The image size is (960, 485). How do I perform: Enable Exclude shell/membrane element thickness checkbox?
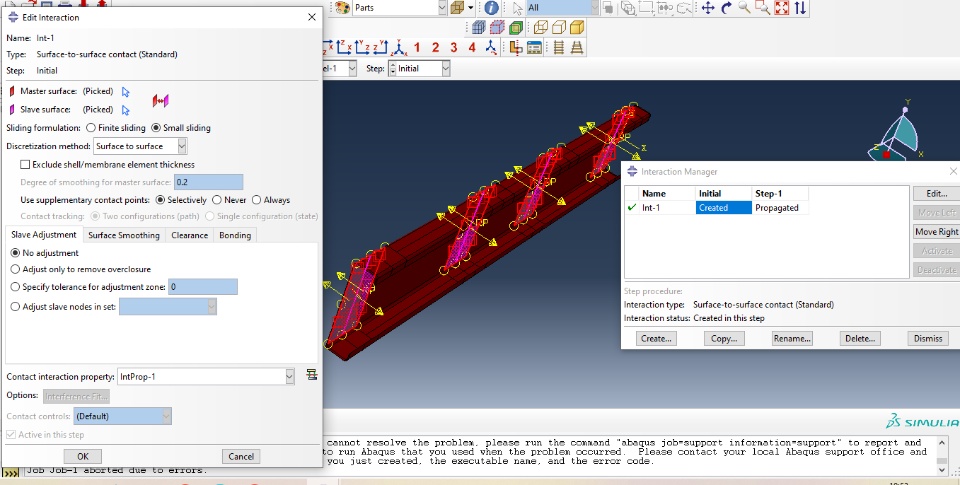(x=26, y=164)
